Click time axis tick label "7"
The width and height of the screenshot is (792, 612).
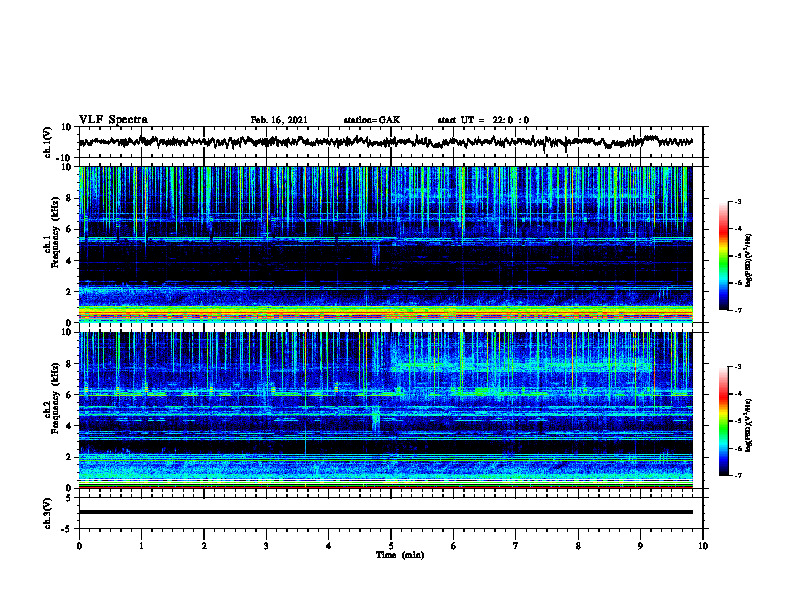tap(516, 546)
